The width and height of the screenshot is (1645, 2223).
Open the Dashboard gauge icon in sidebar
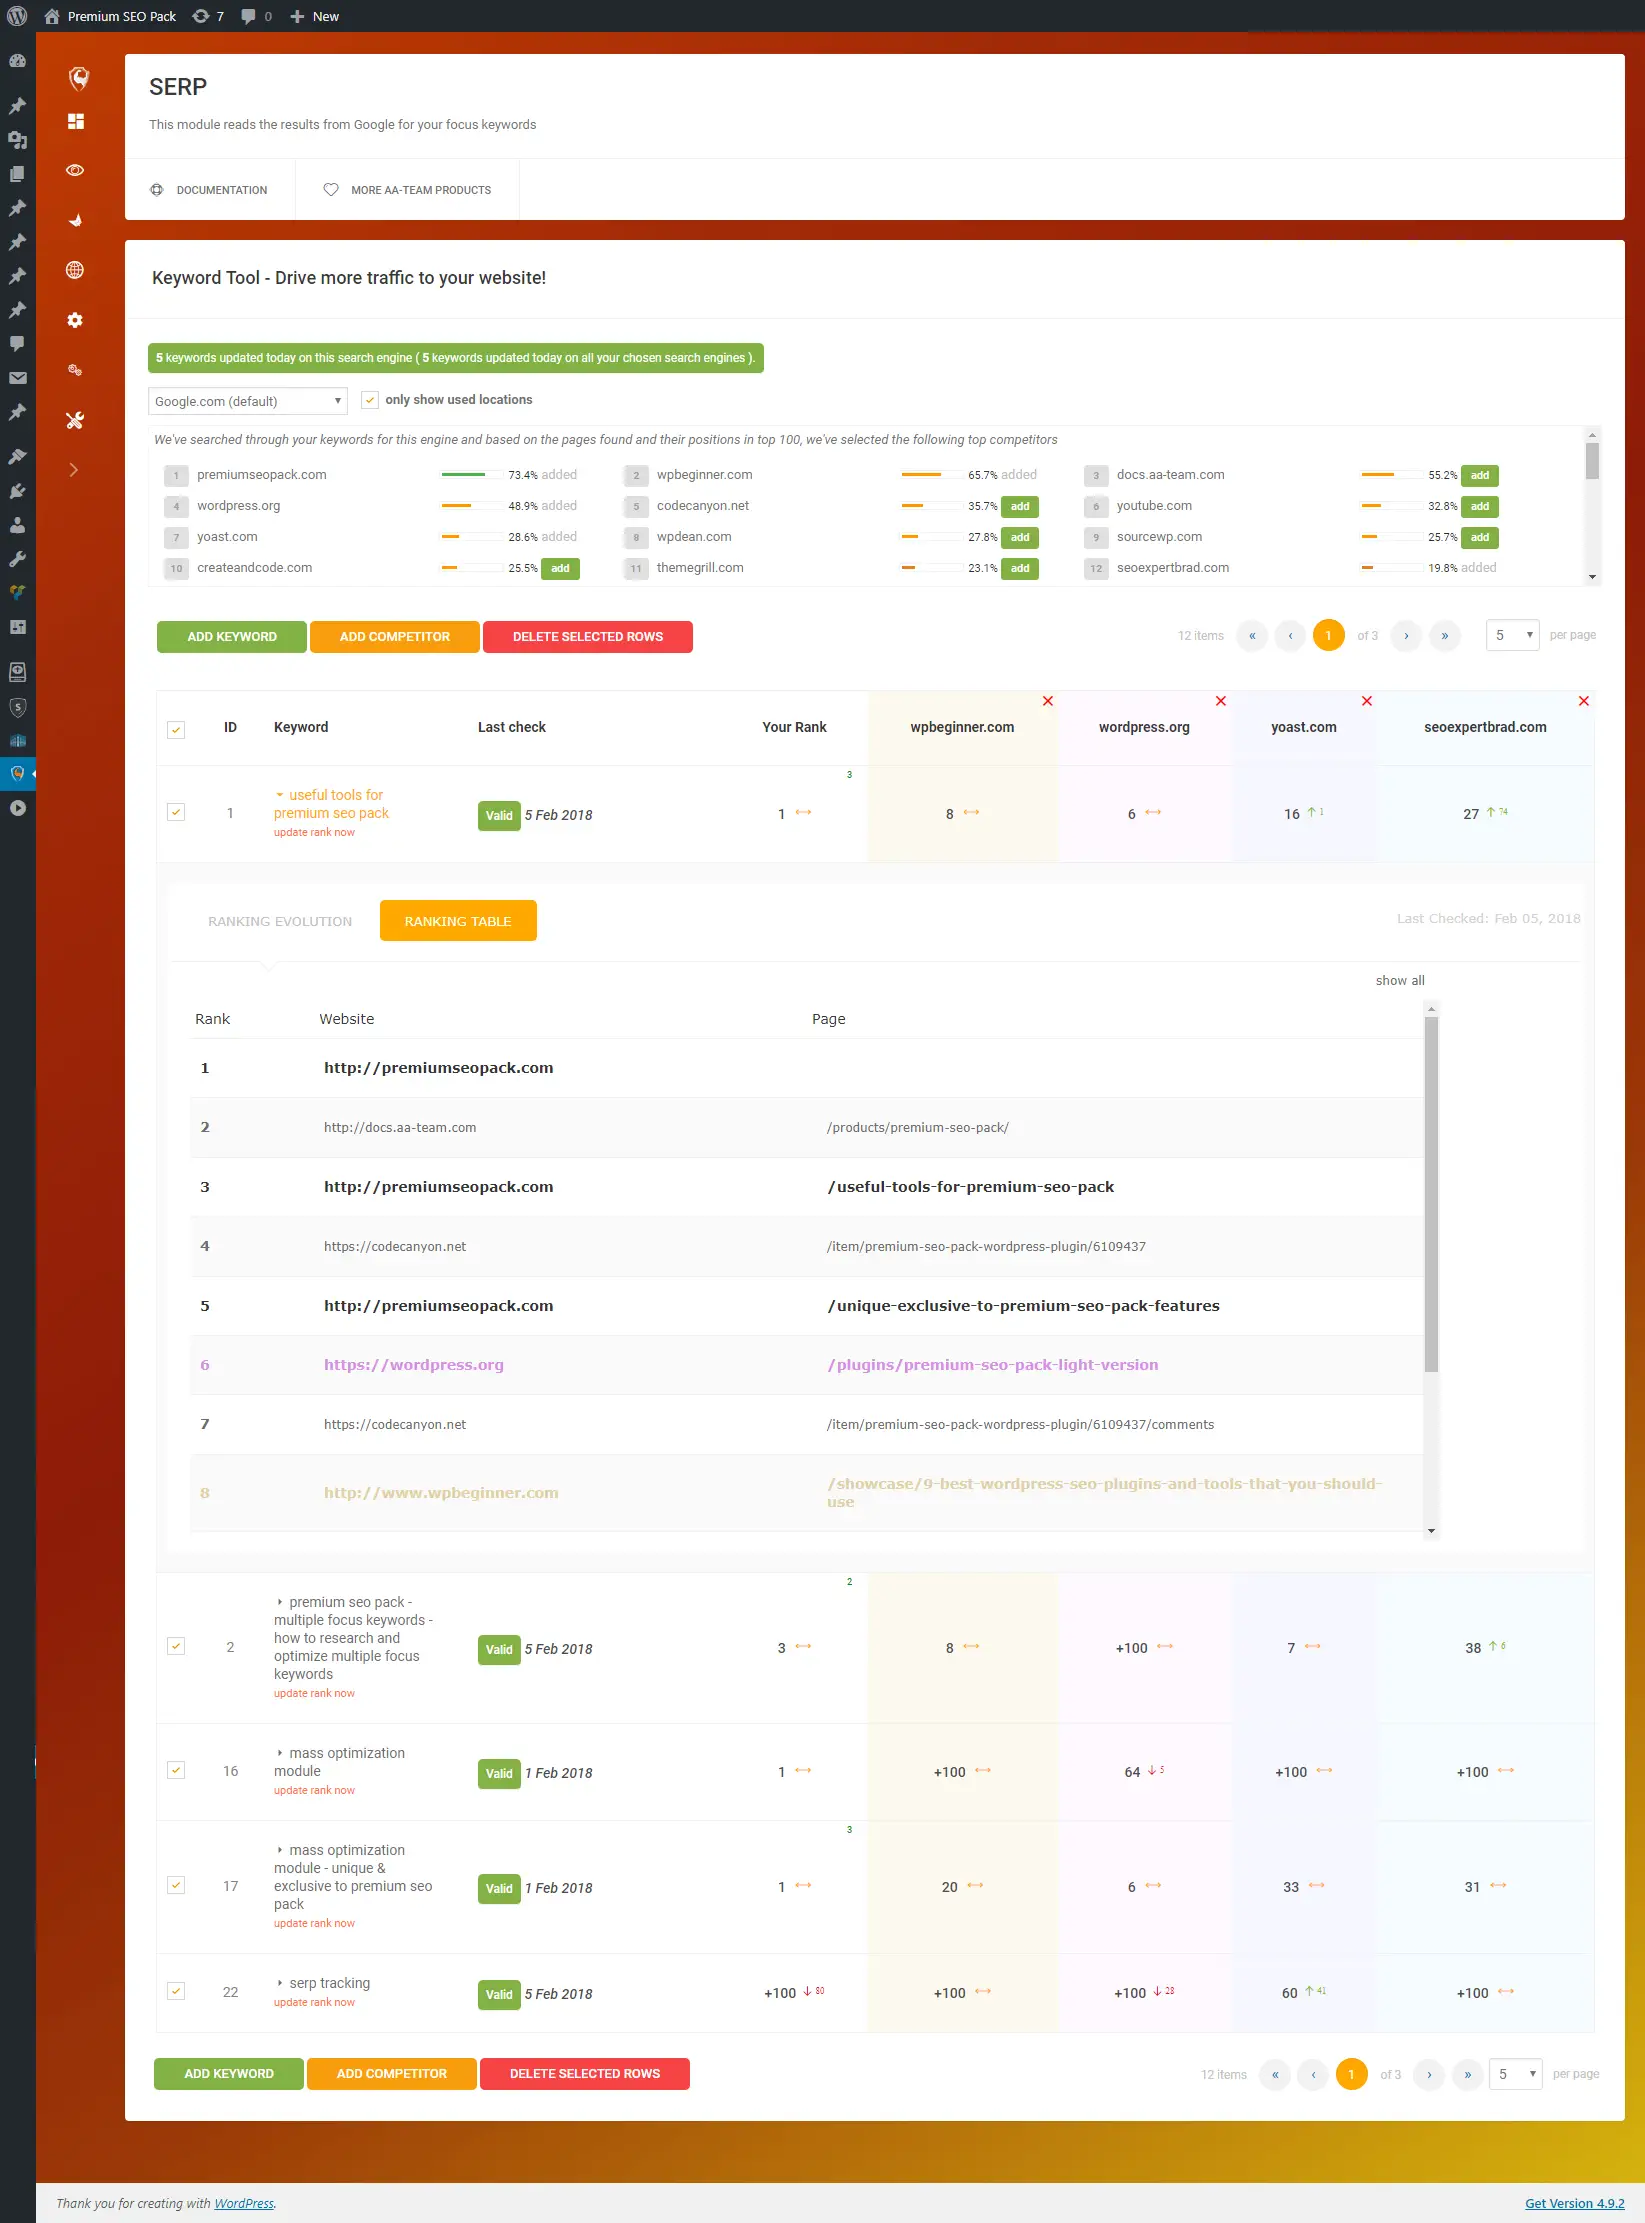coord(17,61)
